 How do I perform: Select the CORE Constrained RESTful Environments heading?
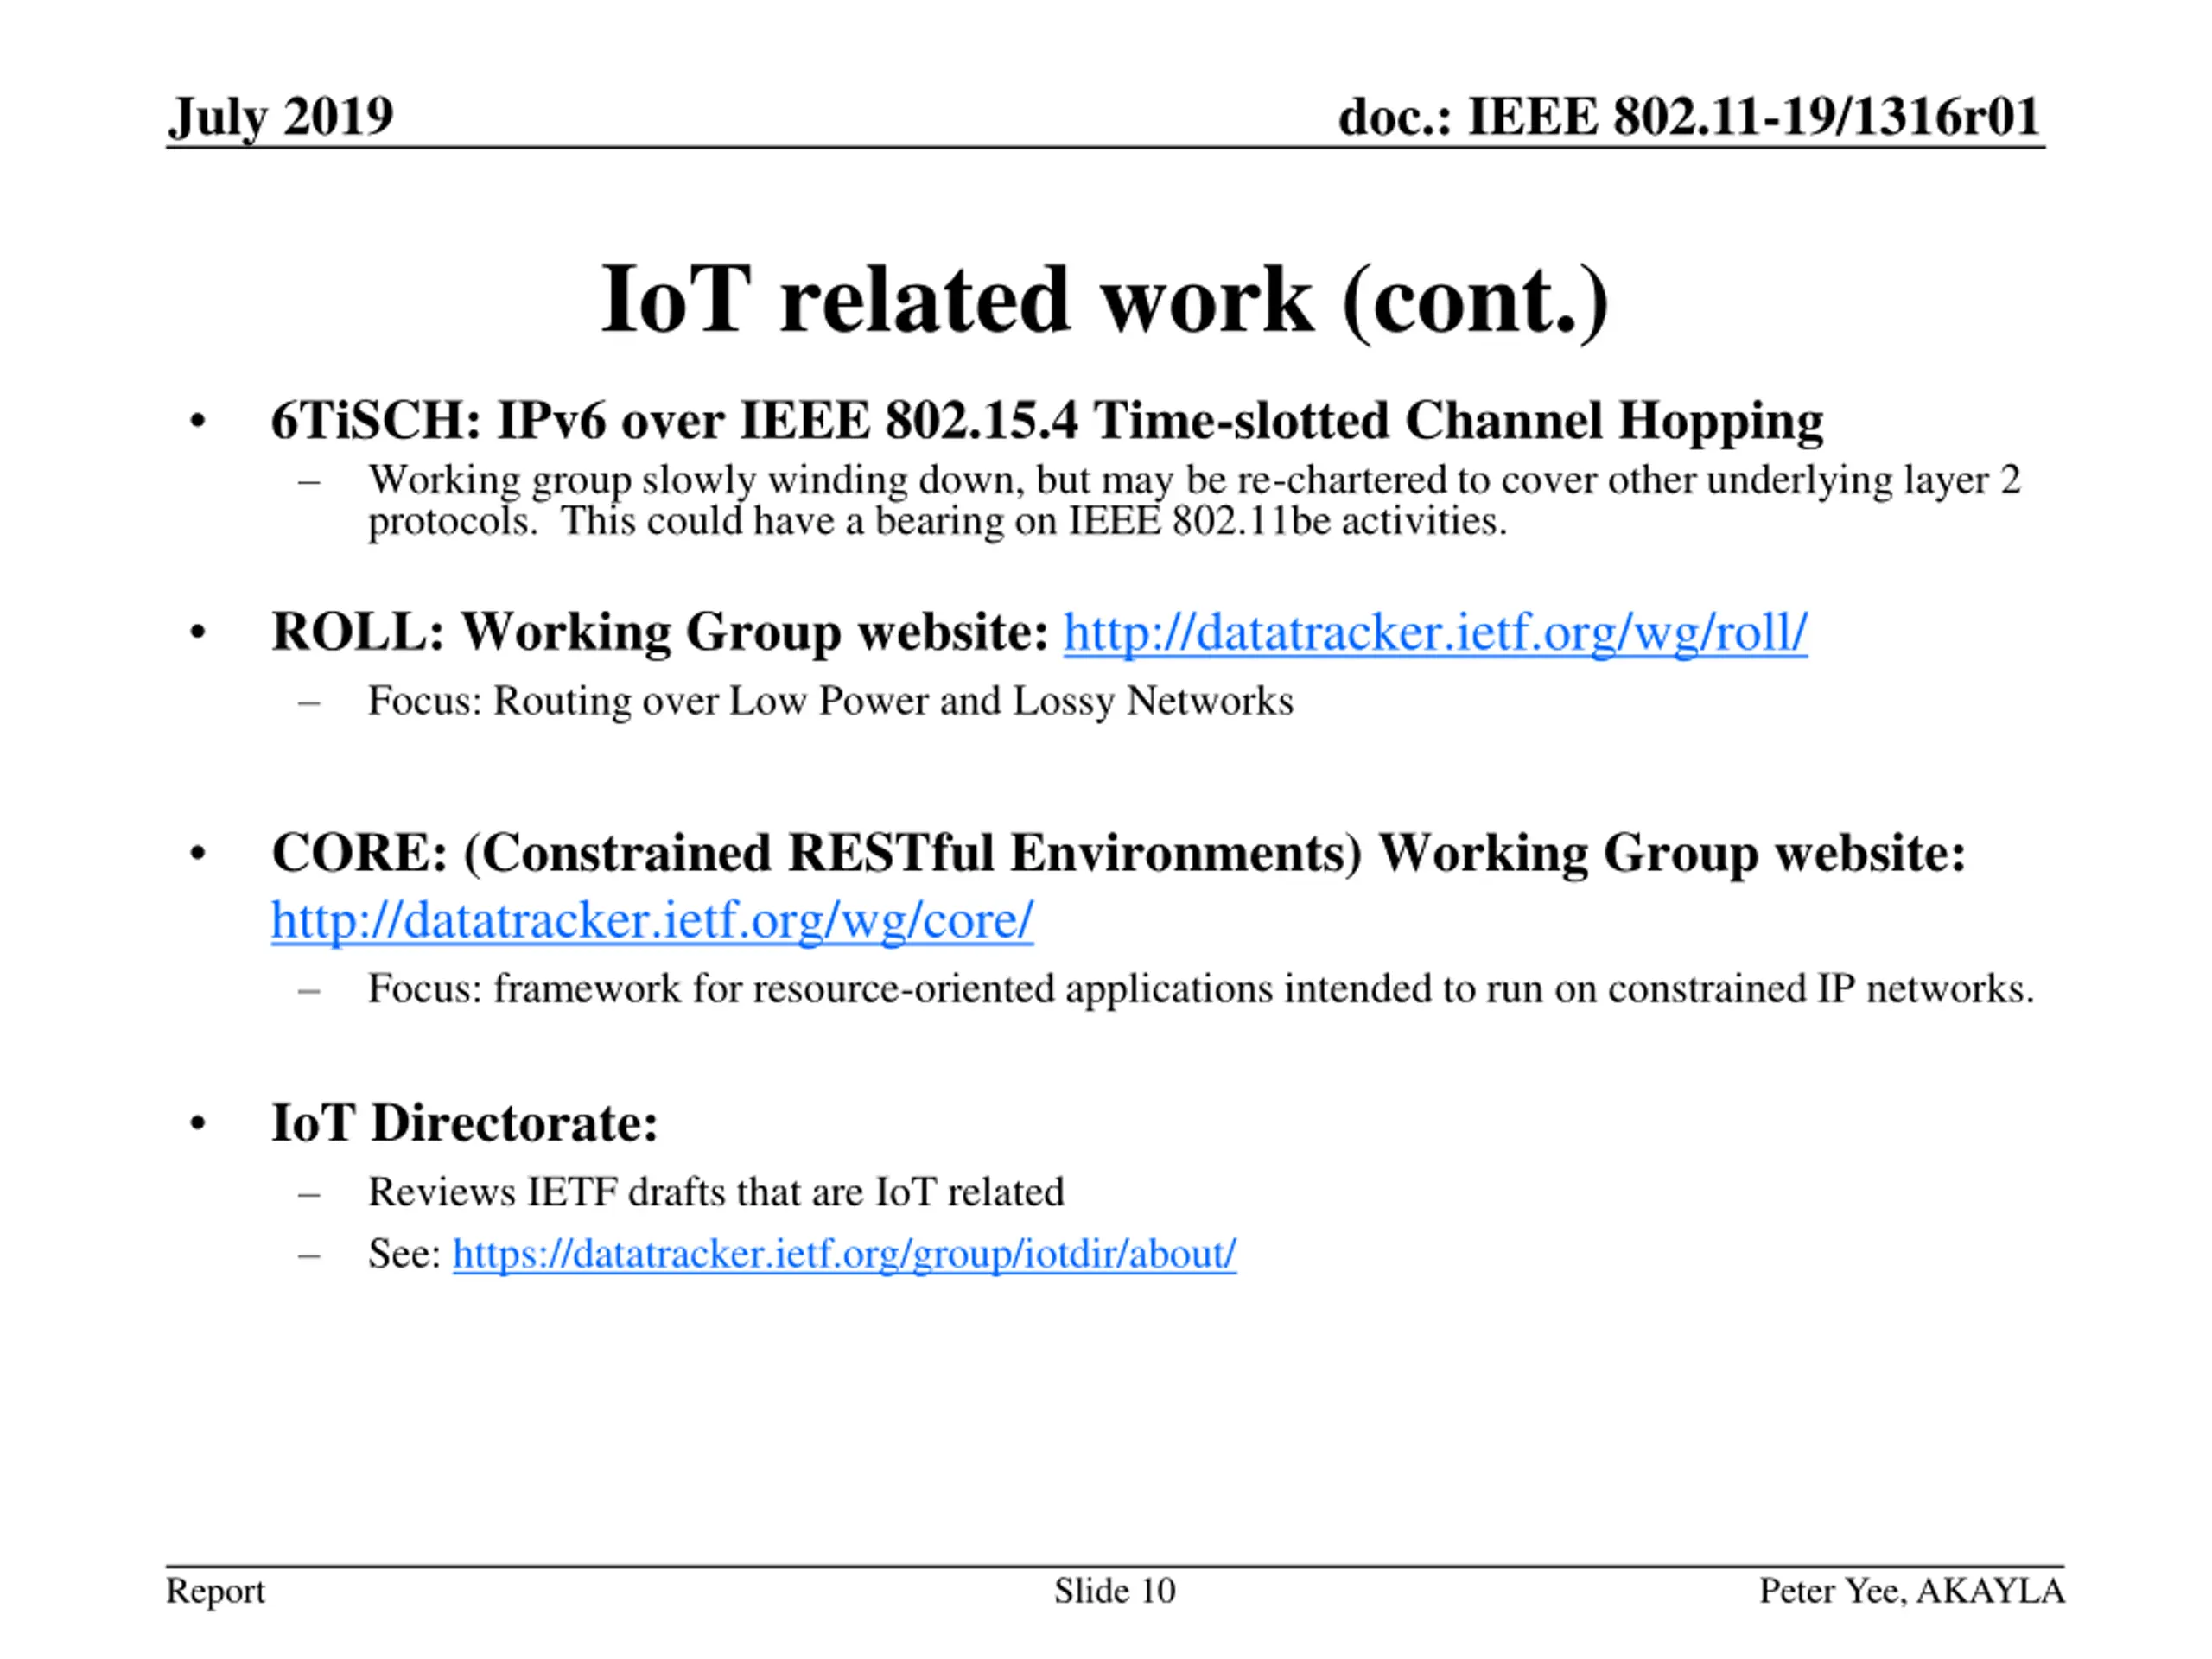(x=1118, y=854)
